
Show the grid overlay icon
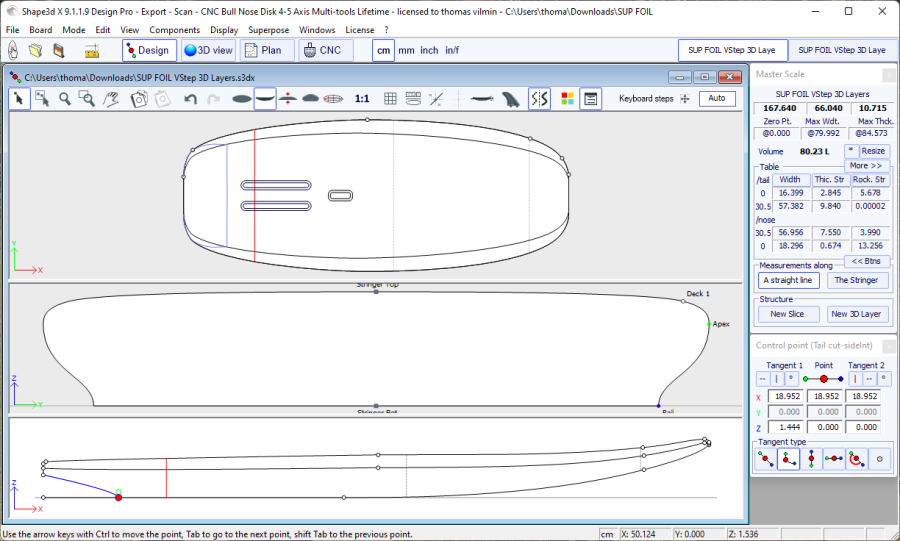(390, 98)
